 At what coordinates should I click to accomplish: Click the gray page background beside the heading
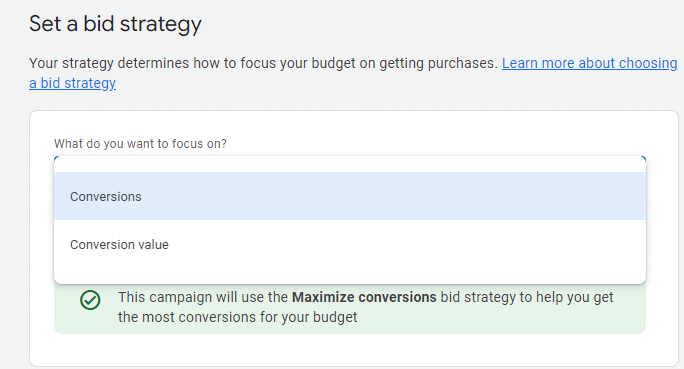point(436,24)
